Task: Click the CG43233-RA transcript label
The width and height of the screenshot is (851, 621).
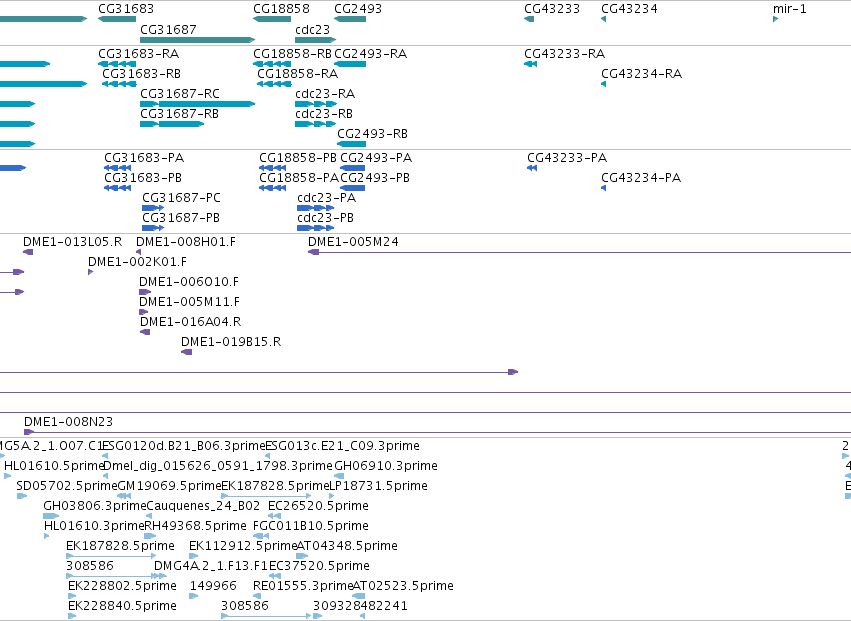Action: click(x=564, y=54)
